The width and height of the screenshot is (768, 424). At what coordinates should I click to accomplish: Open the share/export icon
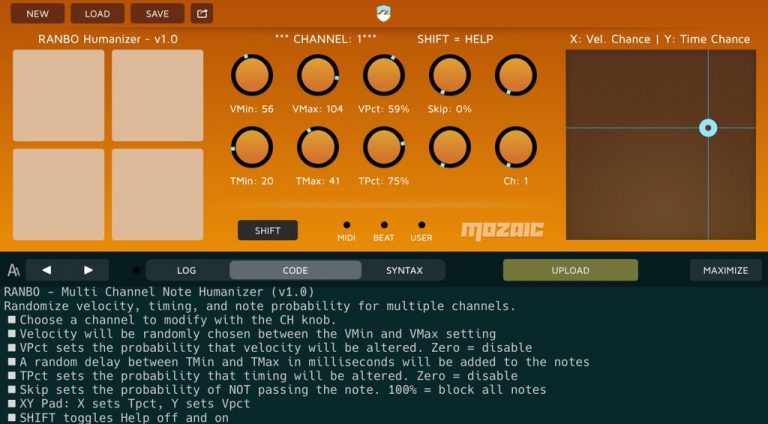[202, 14]
